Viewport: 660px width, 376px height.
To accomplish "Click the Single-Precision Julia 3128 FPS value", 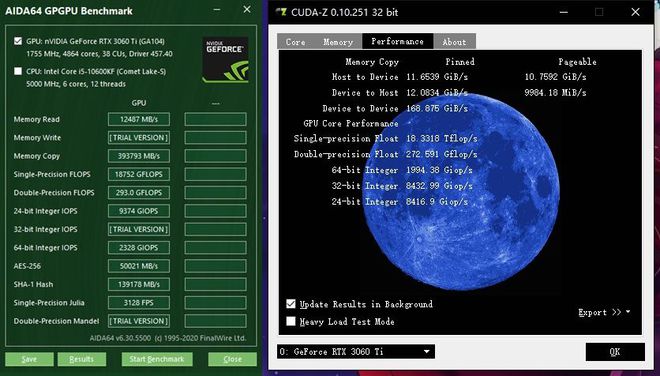I will tap(139, 303).
